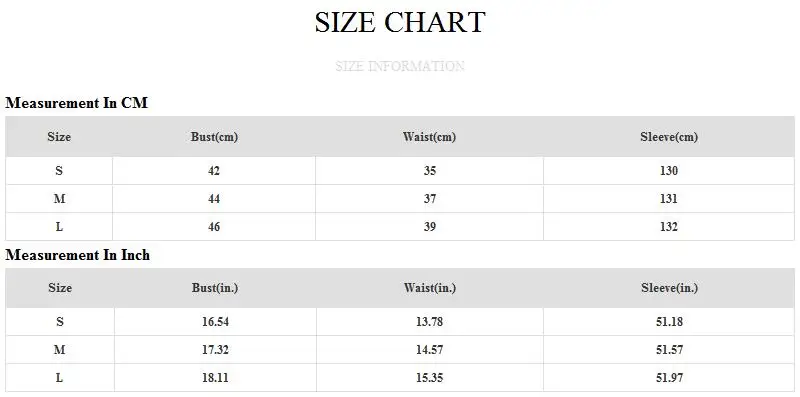Select the 132 sleeve value for size L
This screenshot has height=397, width=800.
(x=669, y=227)
